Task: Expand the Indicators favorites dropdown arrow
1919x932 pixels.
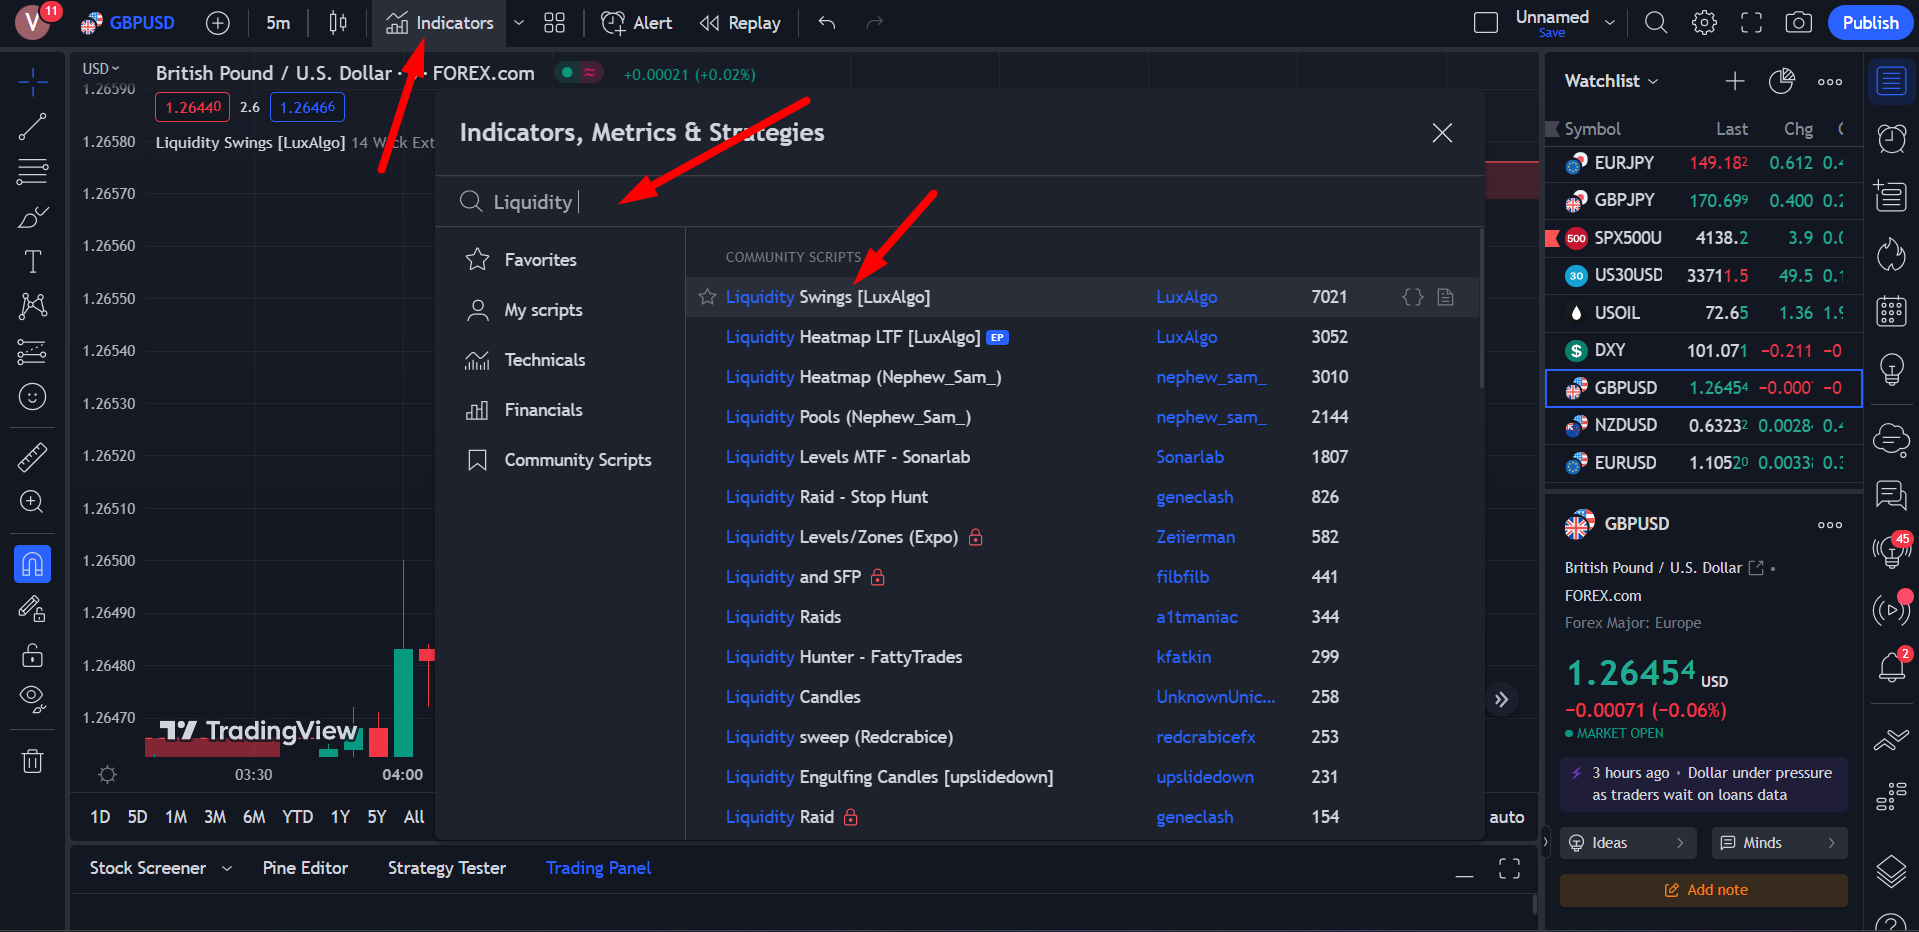Action: (518, 23)
